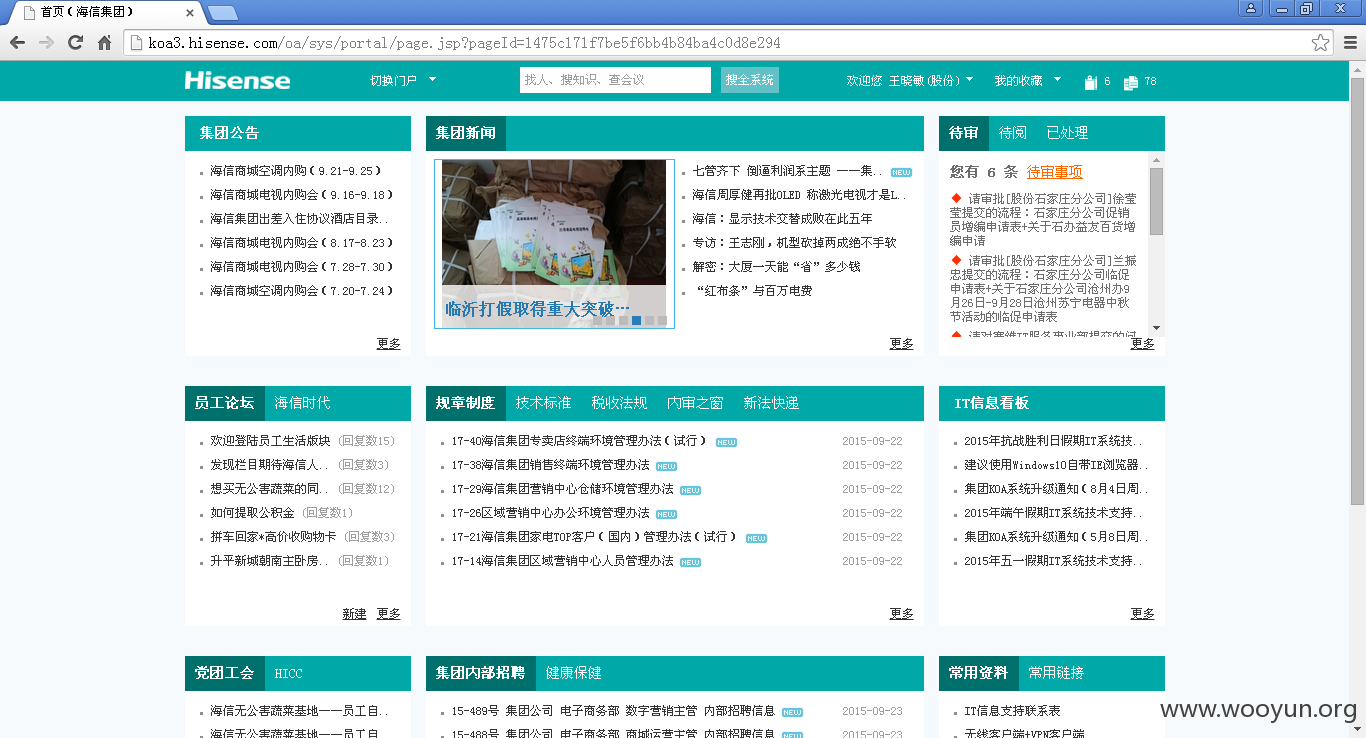Viewport: 1366px width, 738px height.
Task: Click NEW badge next to 15-489号 posting
Action: 792,712
